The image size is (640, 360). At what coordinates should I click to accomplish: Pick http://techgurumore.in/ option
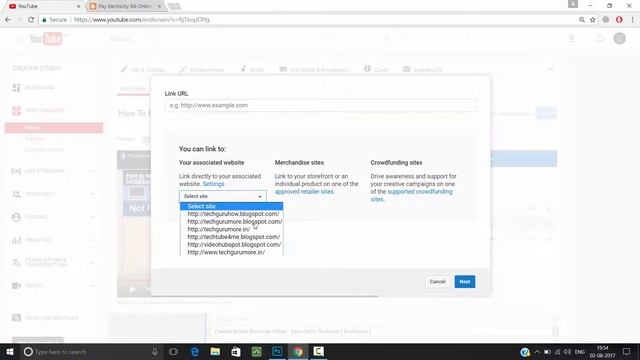219,229
